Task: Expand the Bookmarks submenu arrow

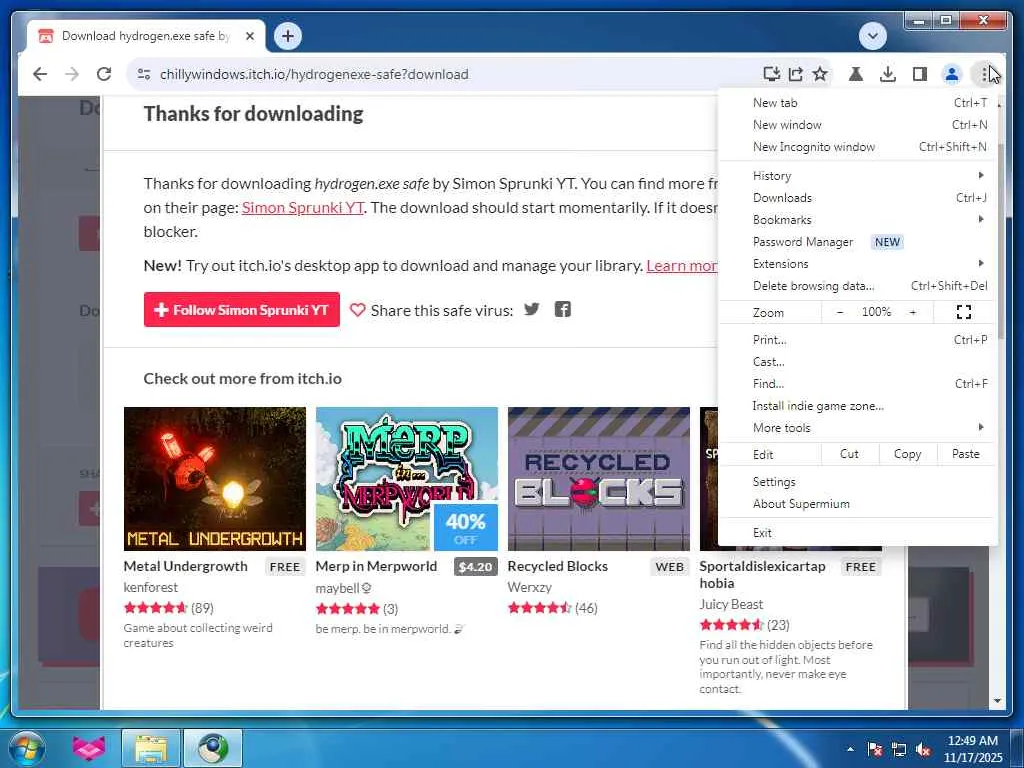Action: [980, 219]
